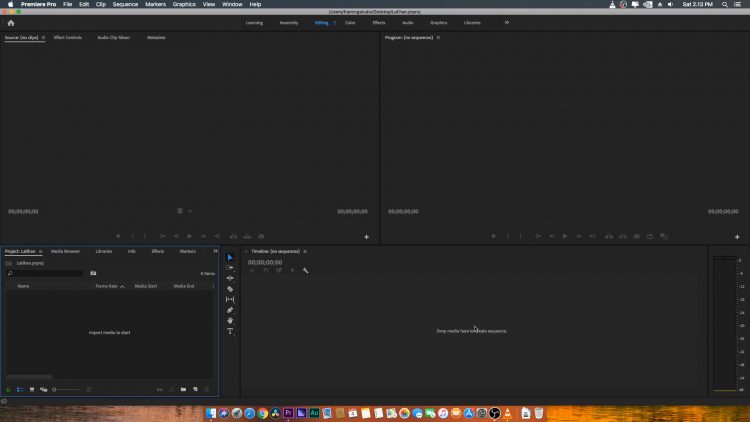Add marker in Source monitor

coord(118,236)
